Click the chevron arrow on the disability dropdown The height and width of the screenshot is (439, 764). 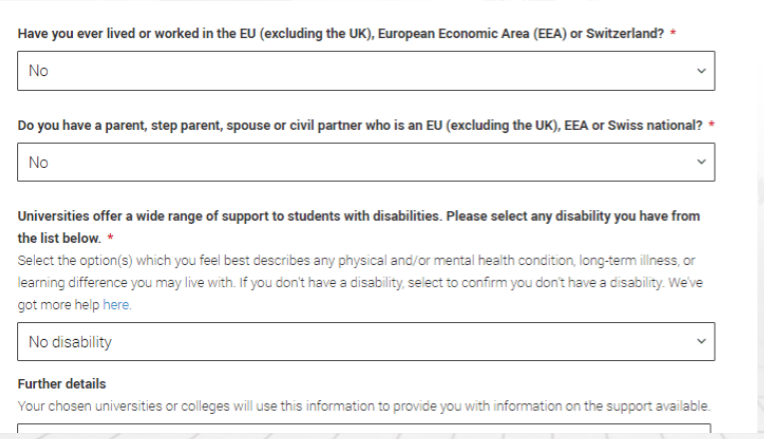pyautogui.click(x=701, y=342)
